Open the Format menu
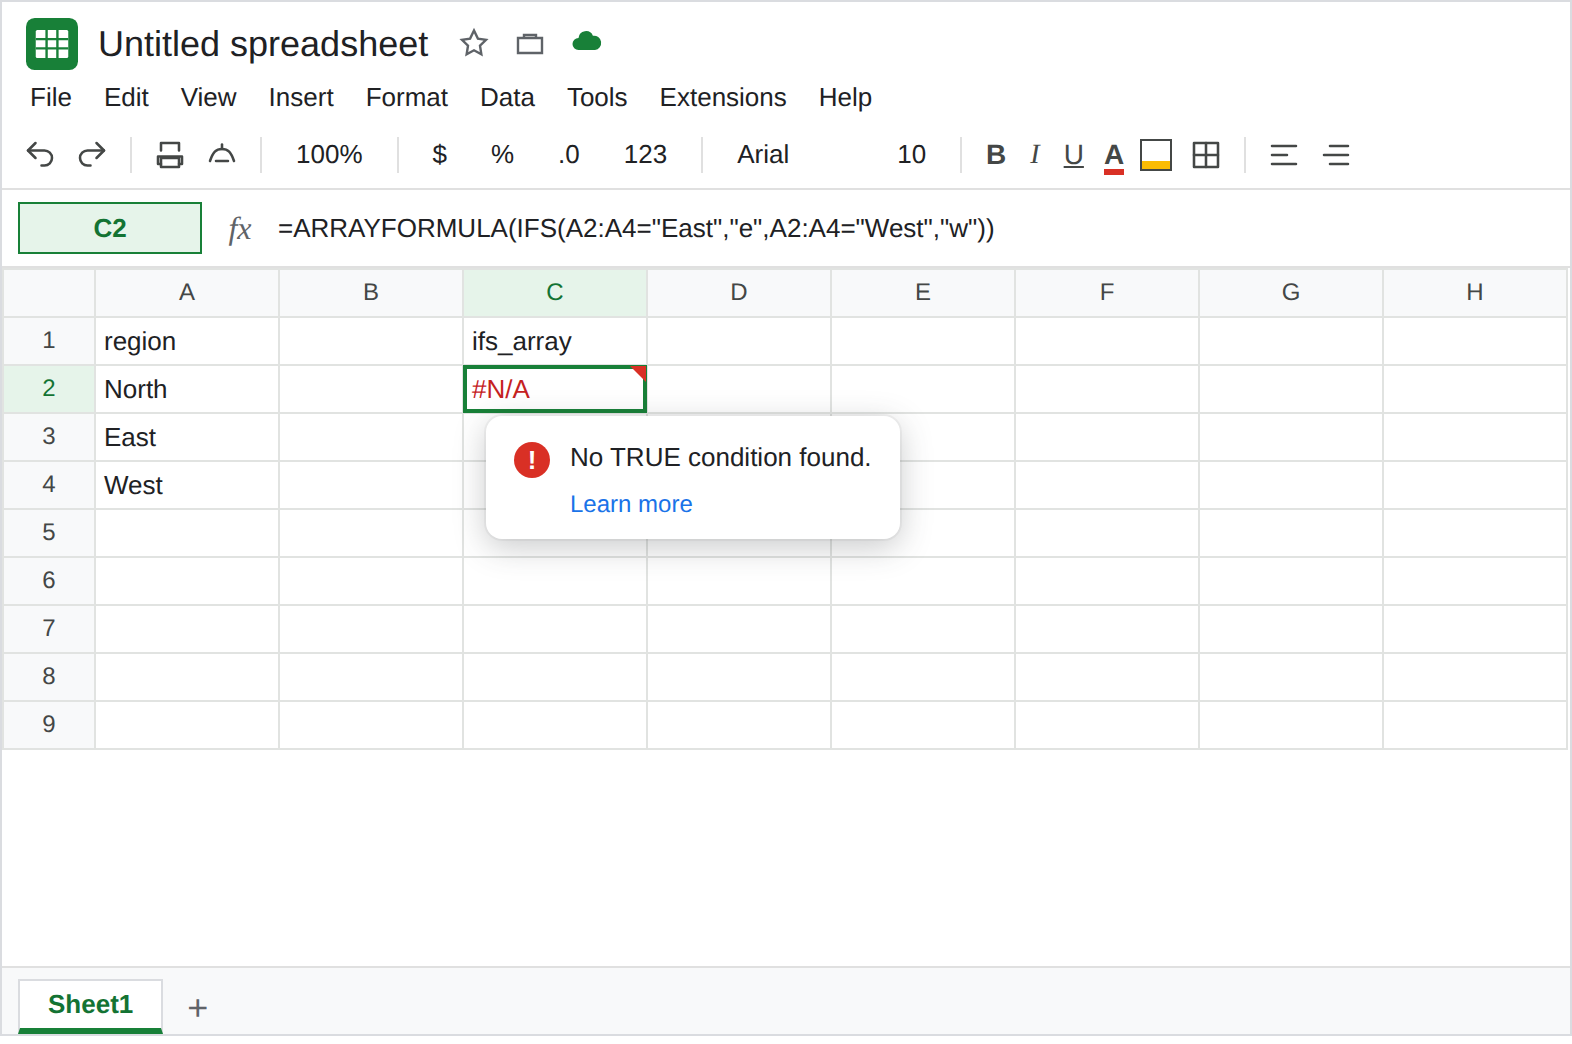The height and width of the screenshot is (1044, 1572). 407,97
